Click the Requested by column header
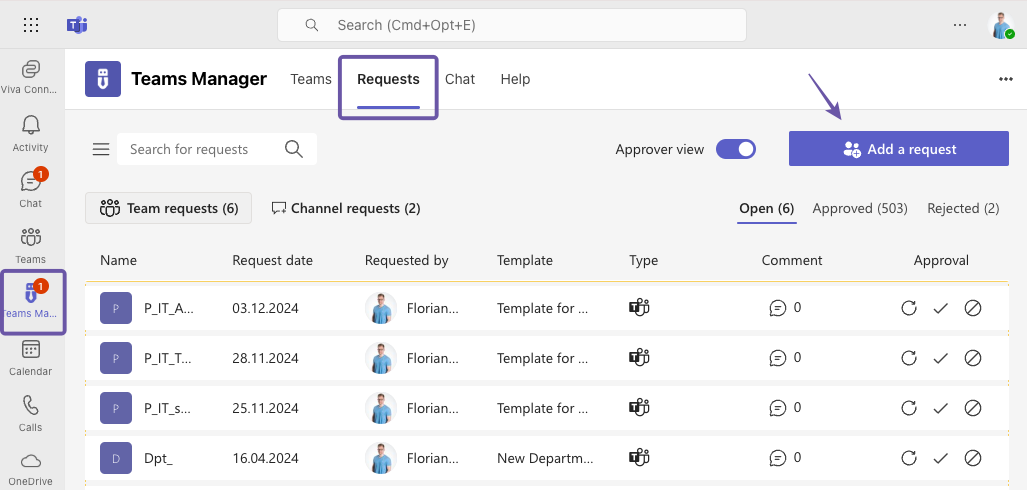This screenshot has width=1027, height=490. pyautogui.click(x=407, y=260)
